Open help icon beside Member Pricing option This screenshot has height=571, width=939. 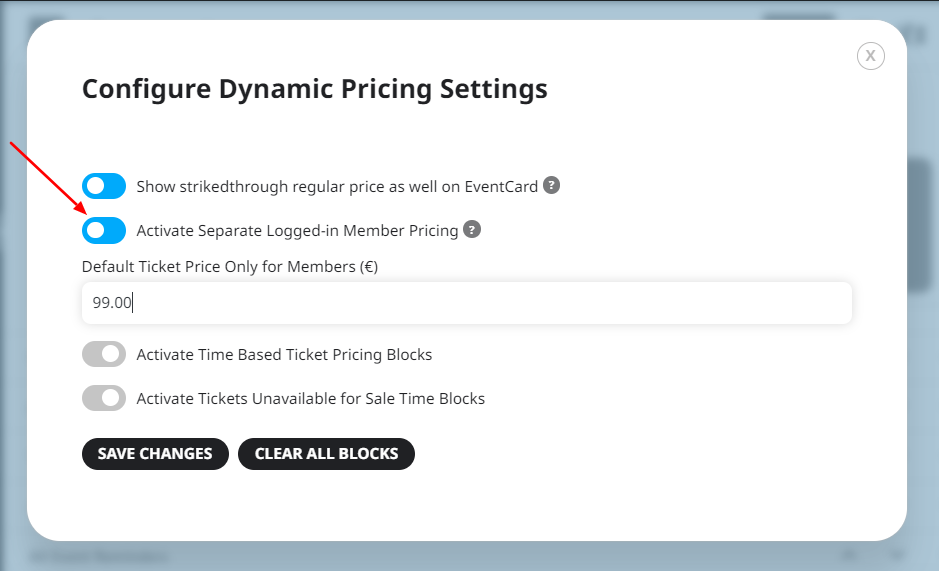(x=472, y=229)
